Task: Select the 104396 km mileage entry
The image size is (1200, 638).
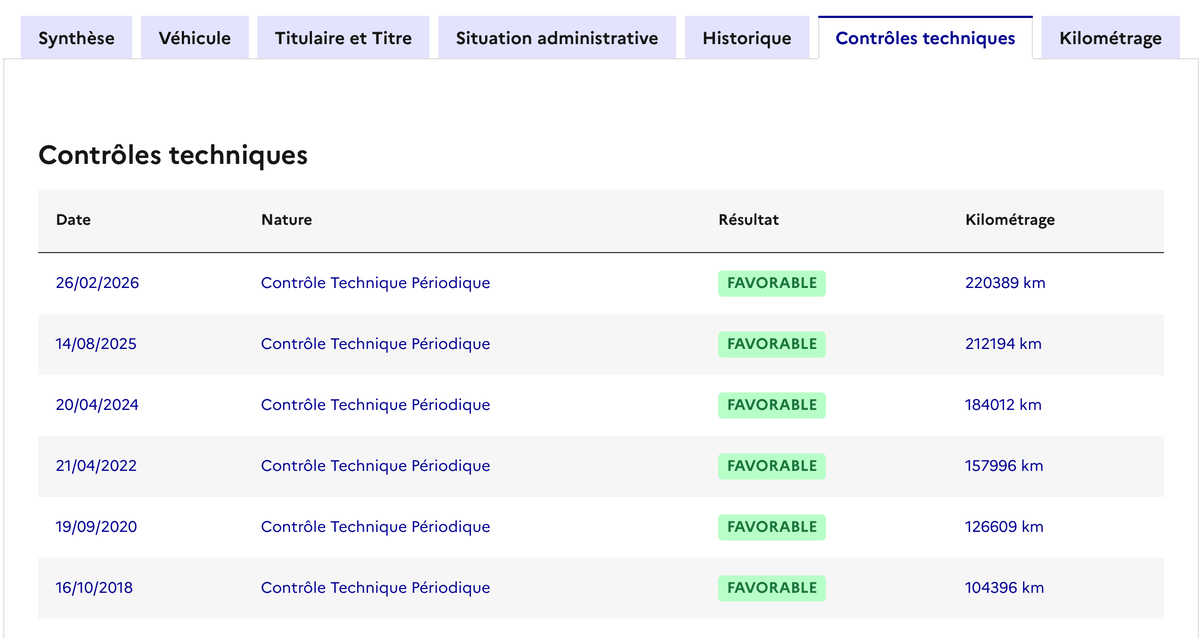Action: click(x=1004, y=588)
